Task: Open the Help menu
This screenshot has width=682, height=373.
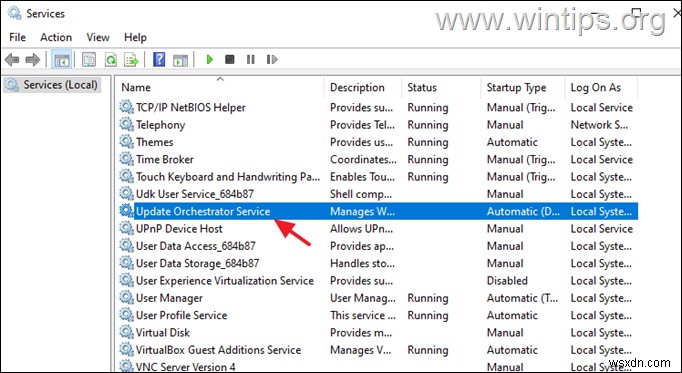Action: click(135, 37)
